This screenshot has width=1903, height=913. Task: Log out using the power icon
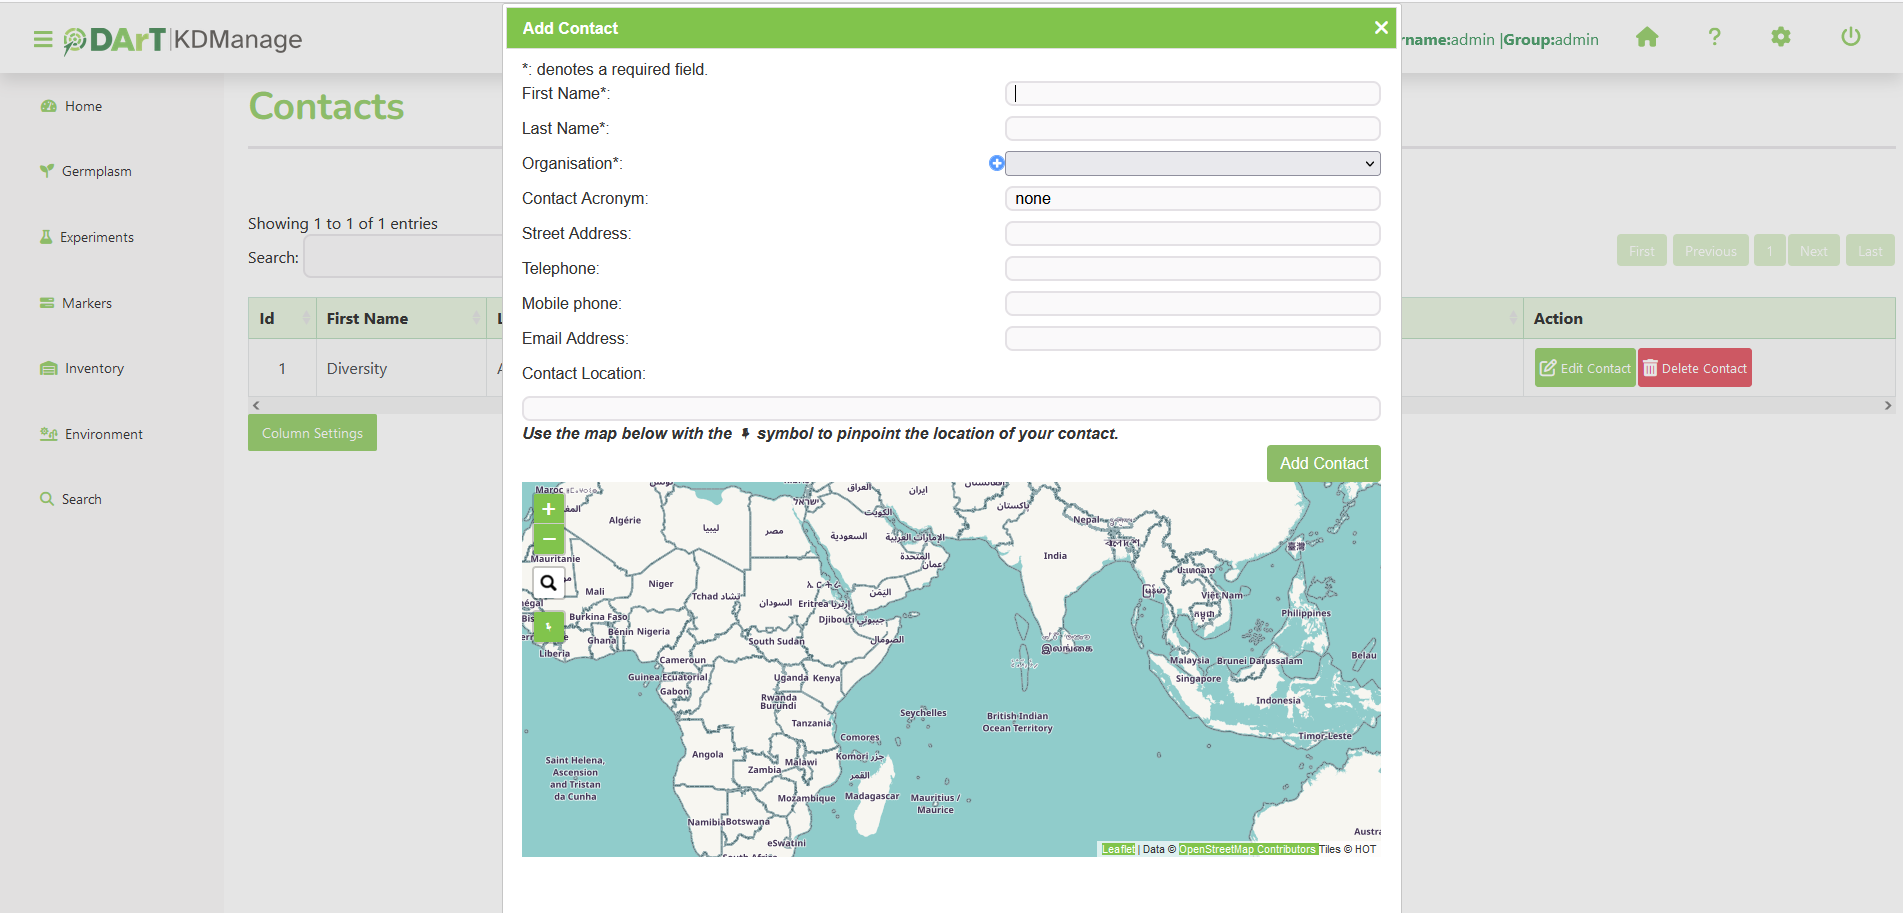(1850, 38)
